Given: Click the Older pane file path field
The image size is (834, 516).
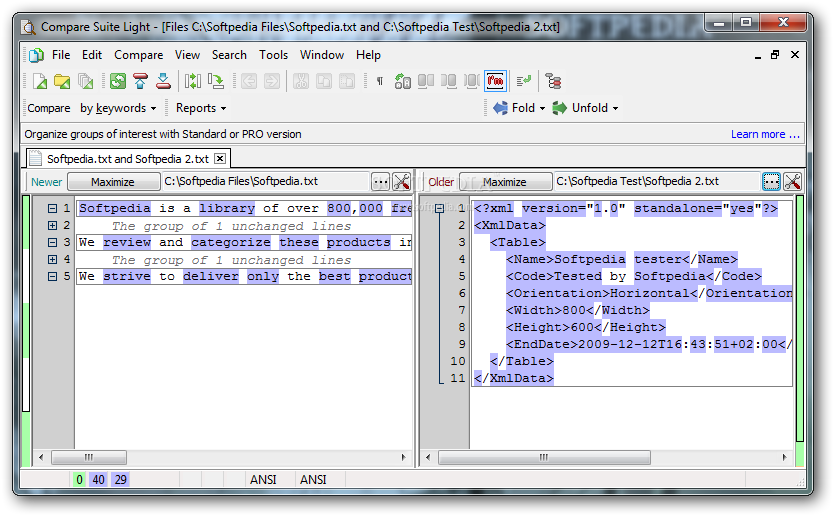Looking at the screenshot, I should pos(657,182).
